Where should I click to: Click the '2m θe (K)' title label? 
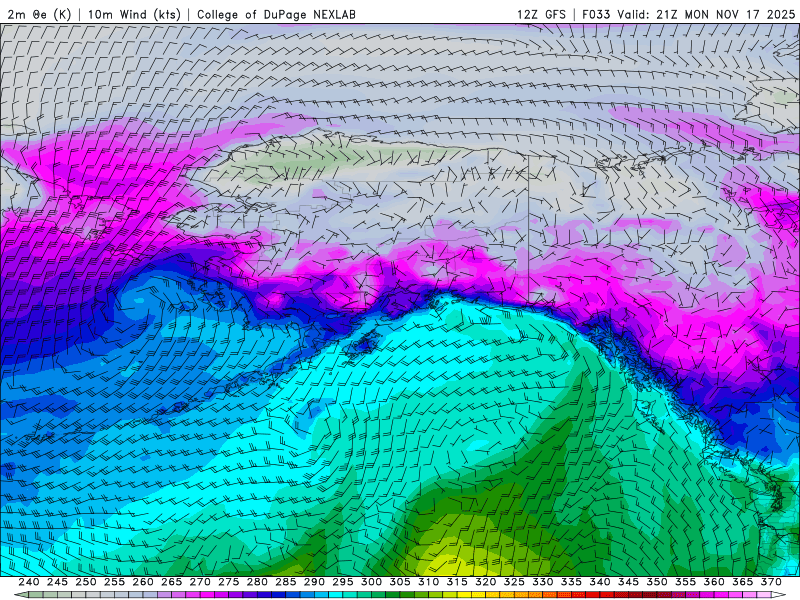click(x=40, y=14)
